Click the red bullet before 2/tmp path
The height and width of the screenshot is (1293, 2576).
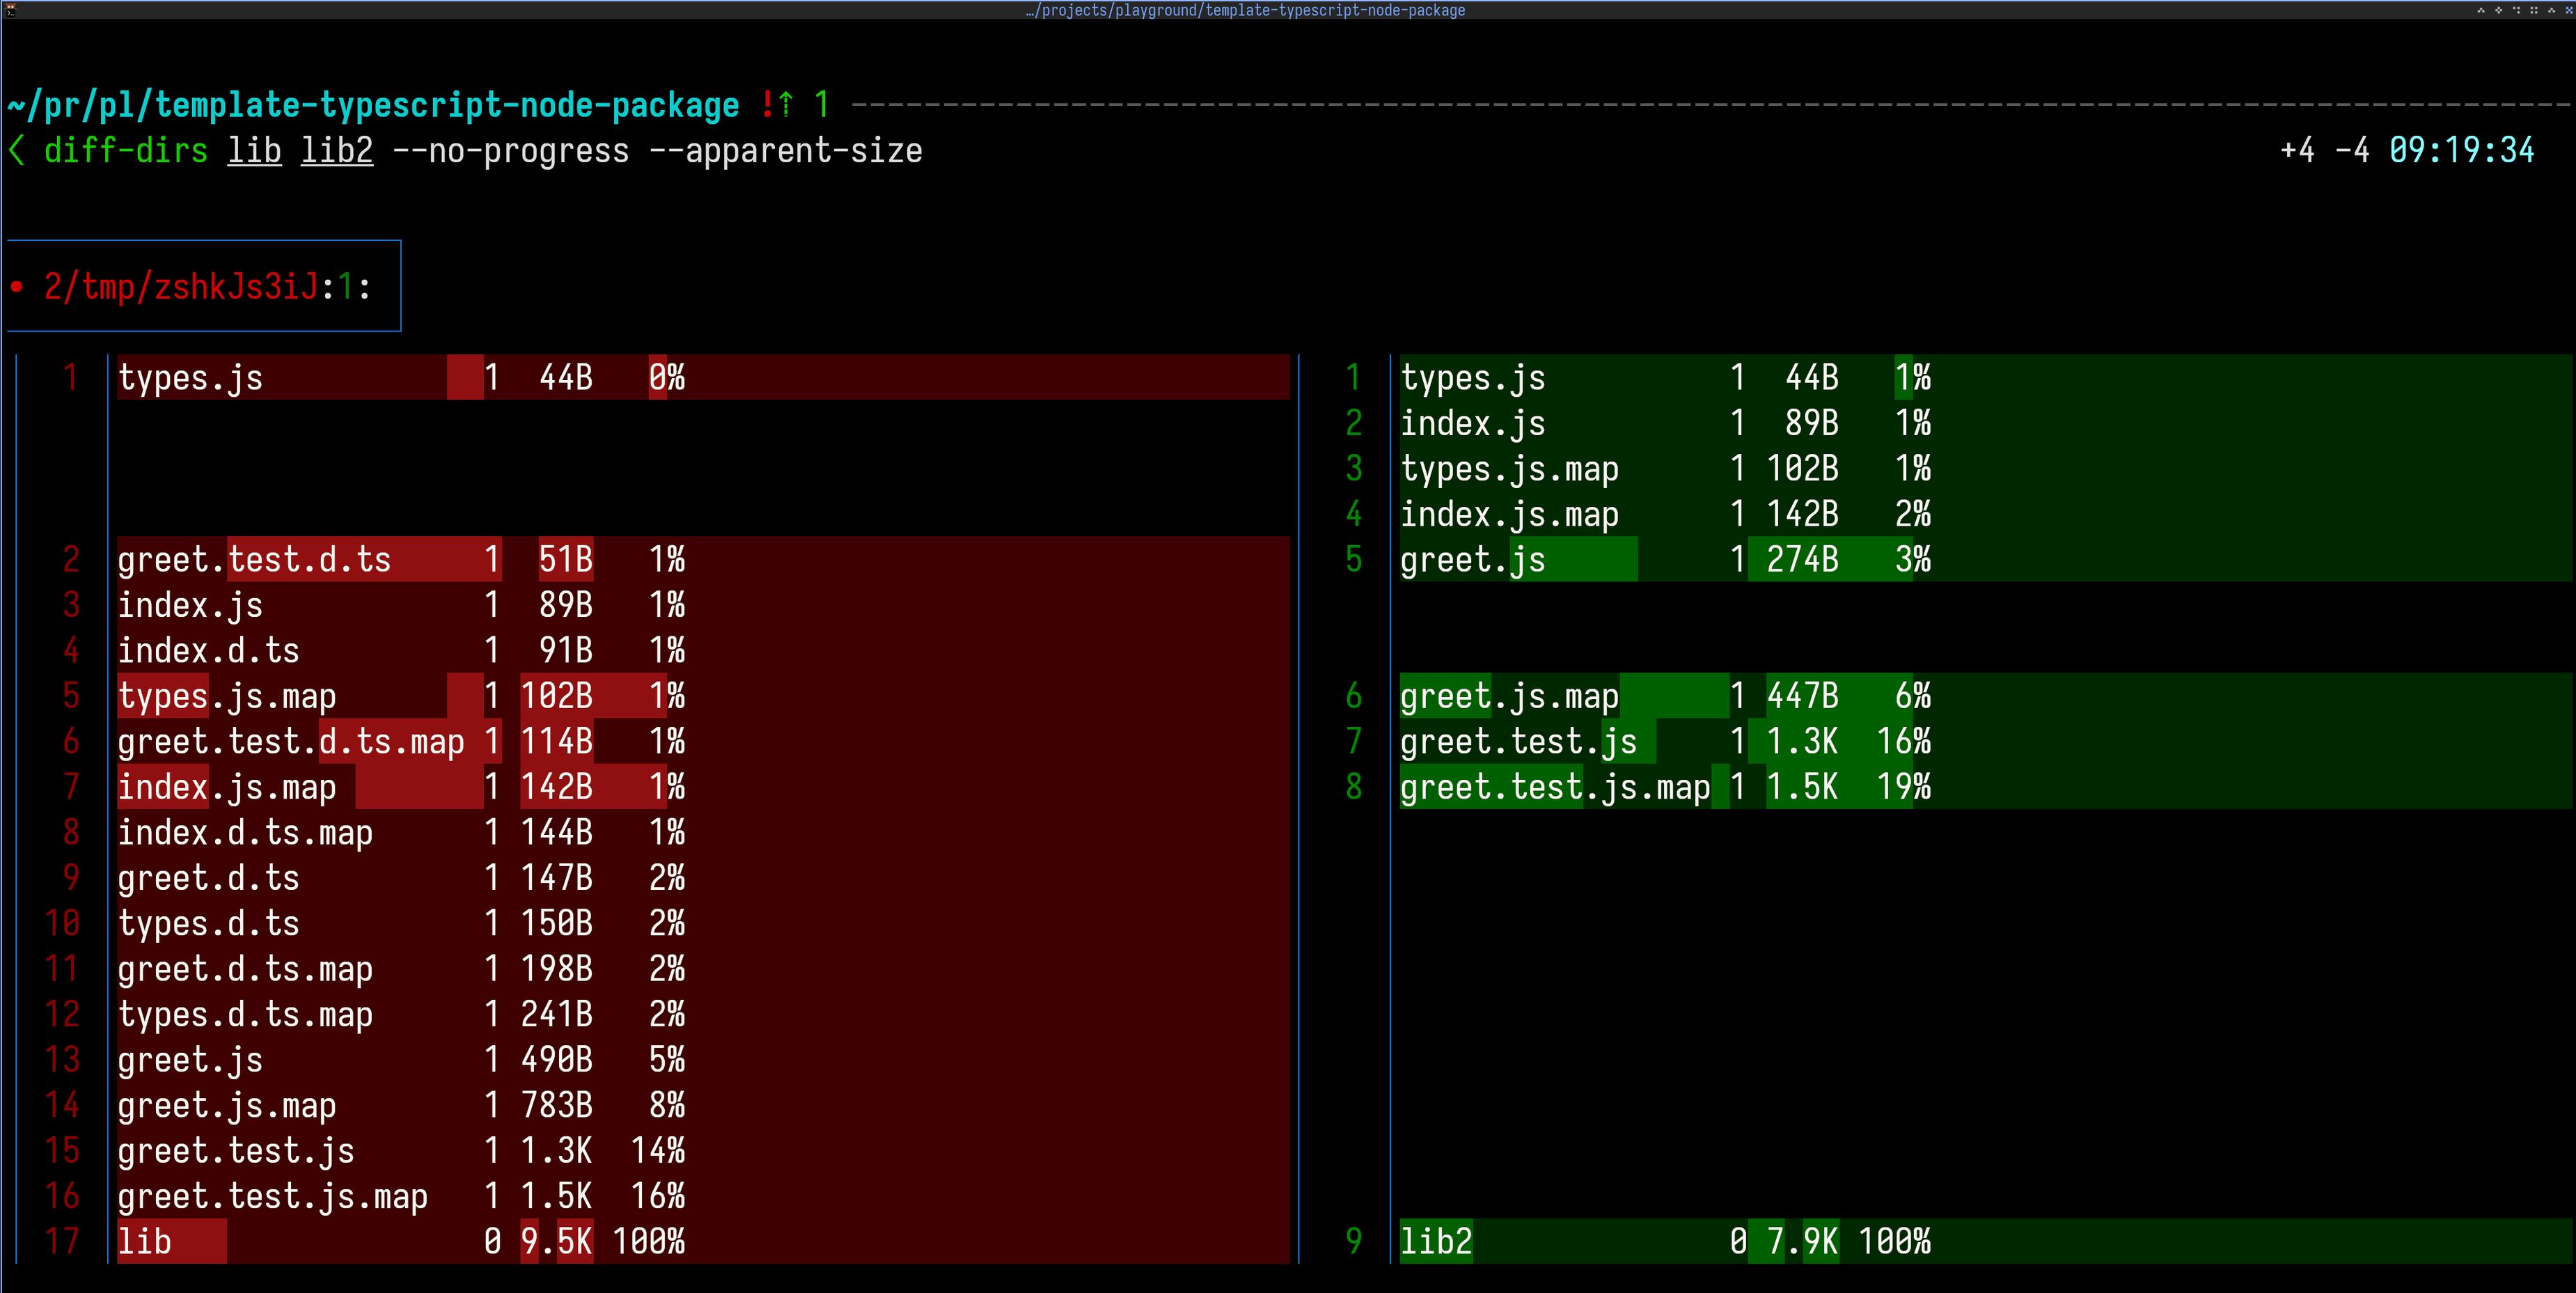coord(17,288)
